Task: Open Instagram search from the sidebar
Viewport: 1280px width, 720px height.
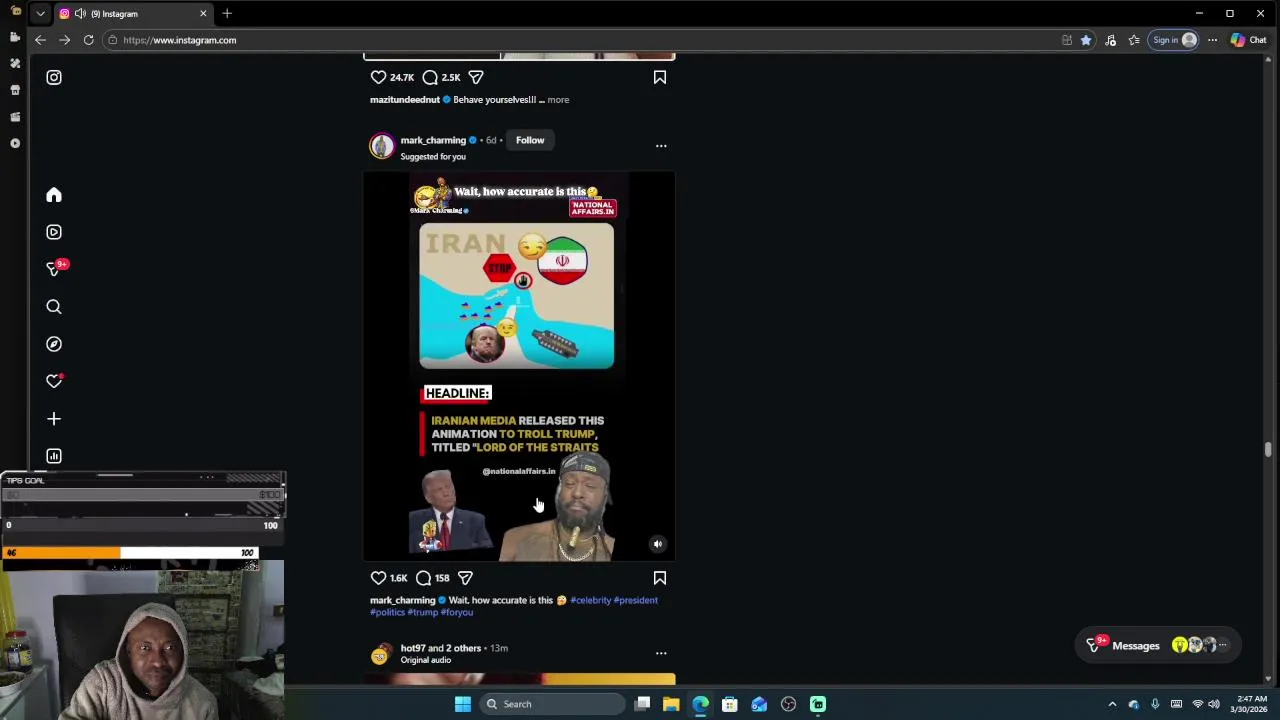Action: tap(54, 307)
